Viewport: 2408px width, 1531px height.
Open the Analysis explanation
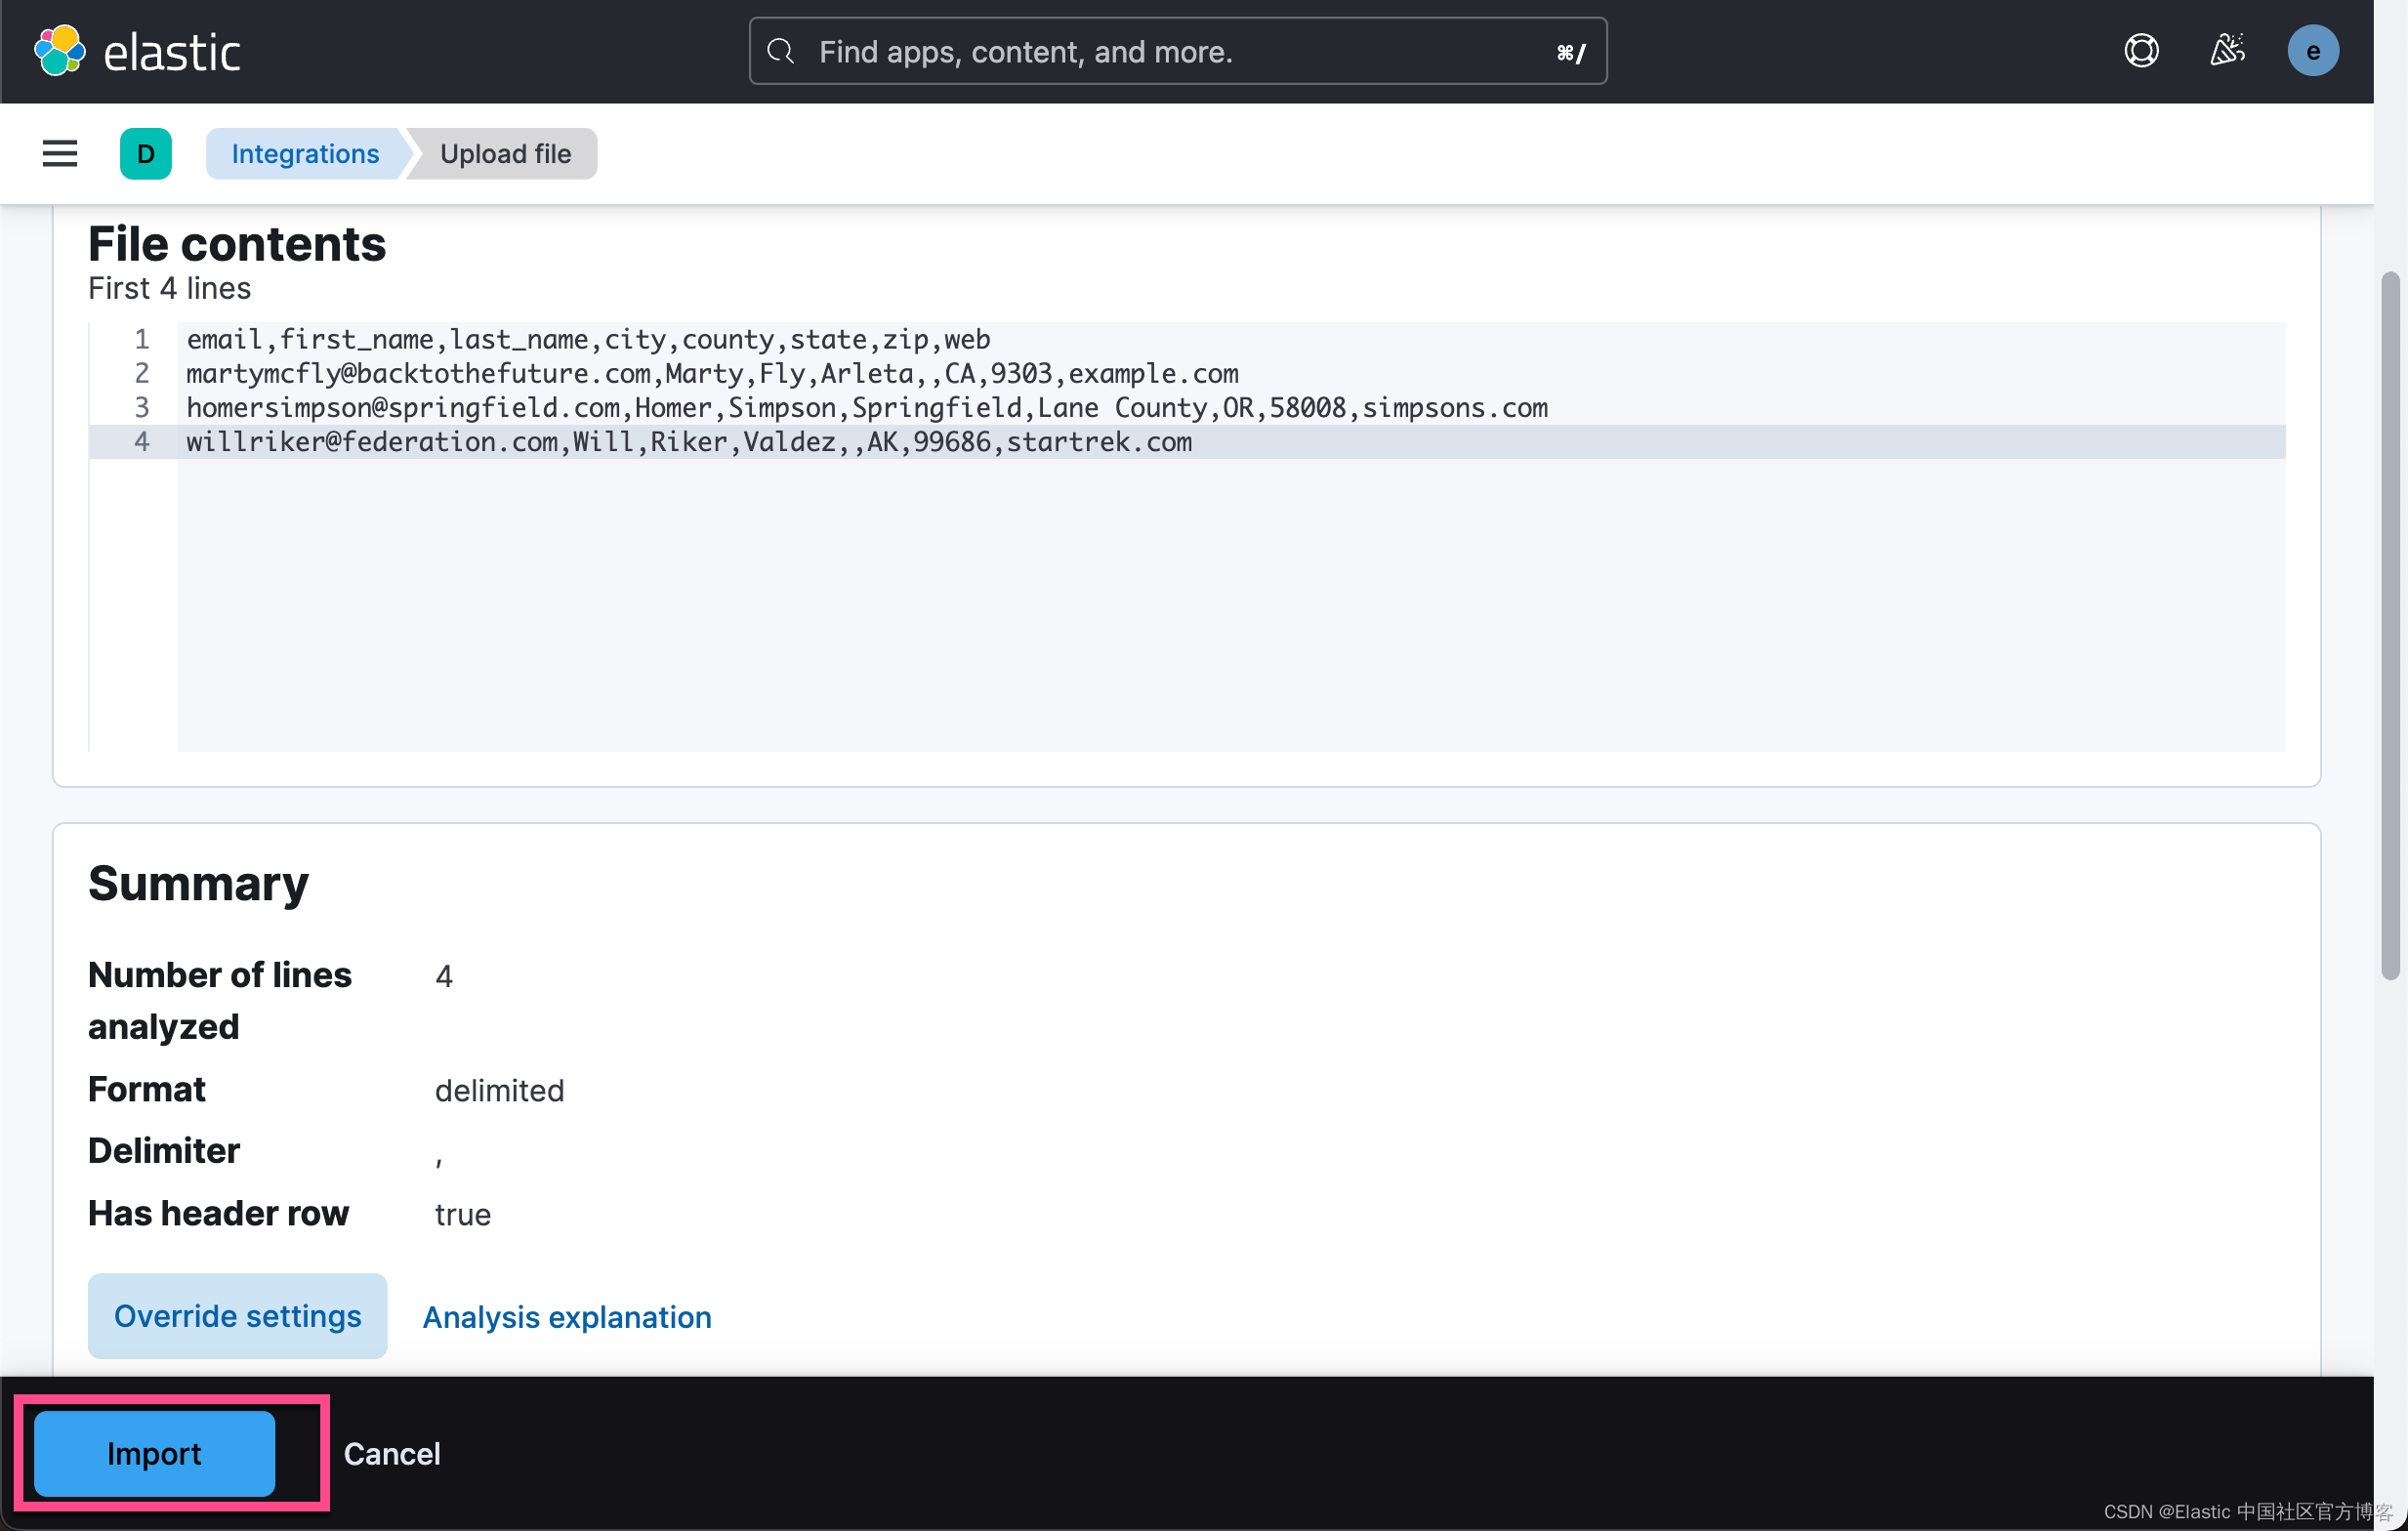click(x=566, y=1317)
